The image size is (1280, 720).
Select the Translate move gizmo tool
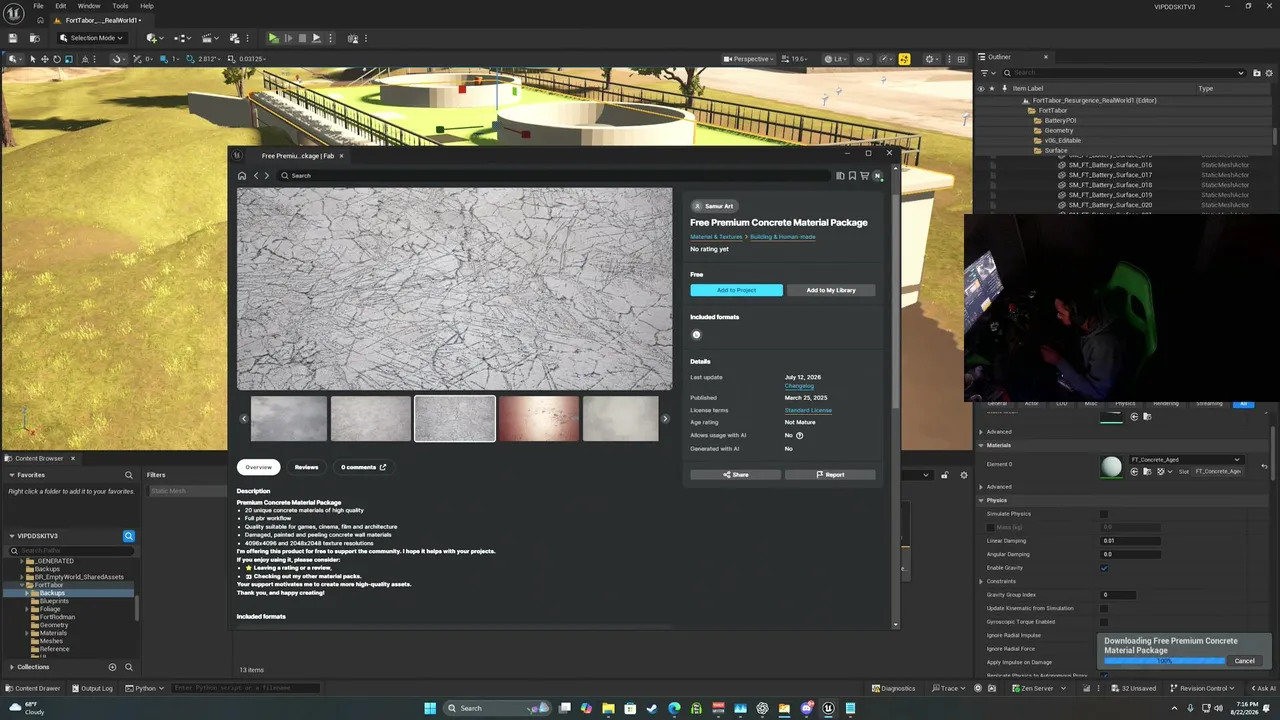pyautogui.click(x=44, y=59)
